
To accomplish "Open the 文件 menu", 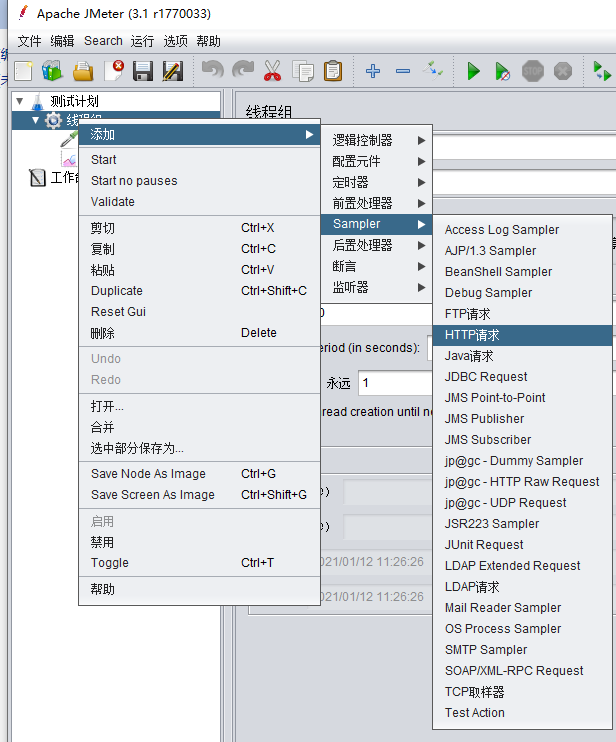I will pos(29,41).
